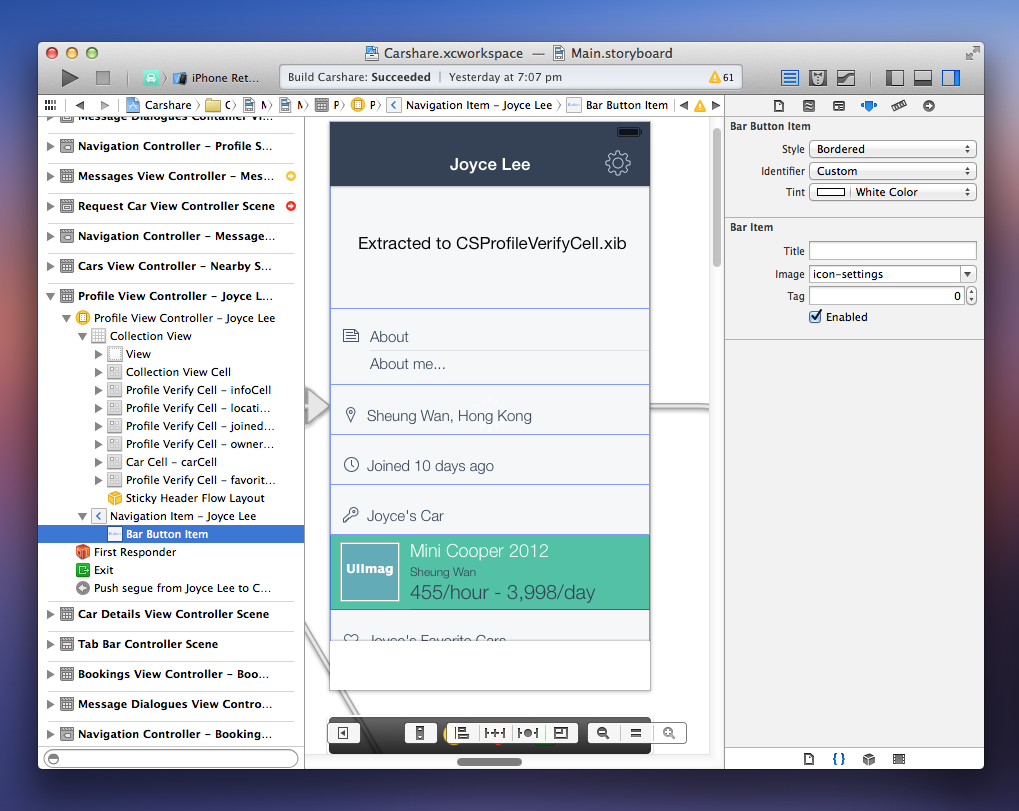Click the Tint White Color swatch

pos(831,192)
